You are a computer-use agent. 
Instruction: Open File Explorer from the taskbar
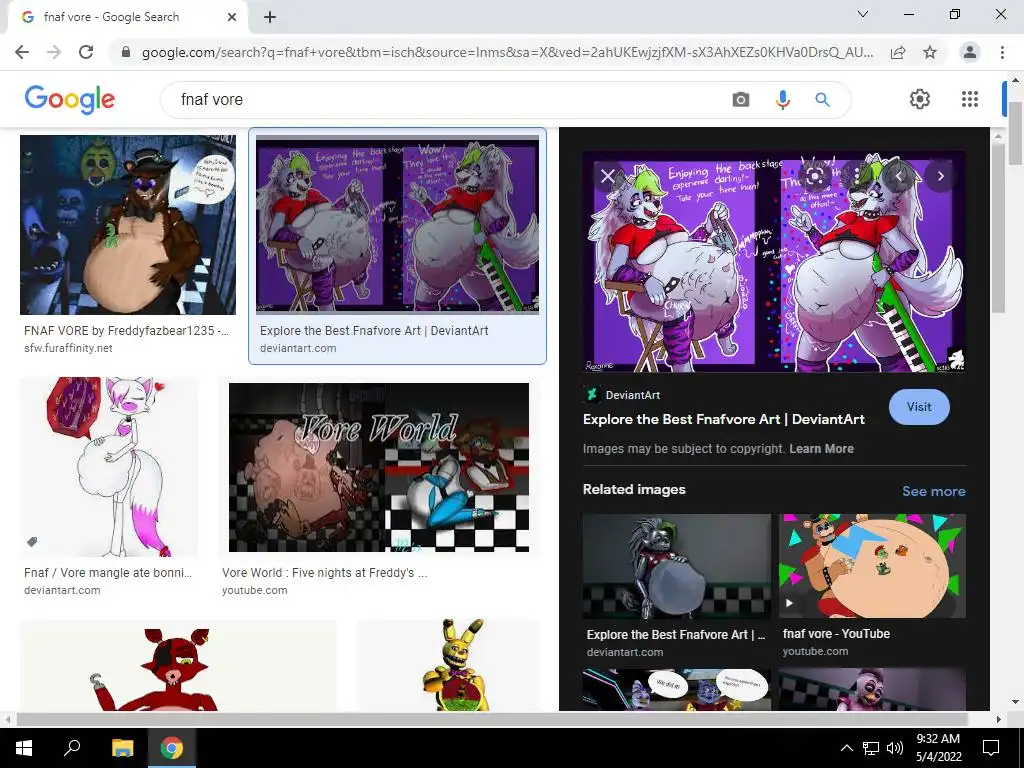(x=122, y=748)
